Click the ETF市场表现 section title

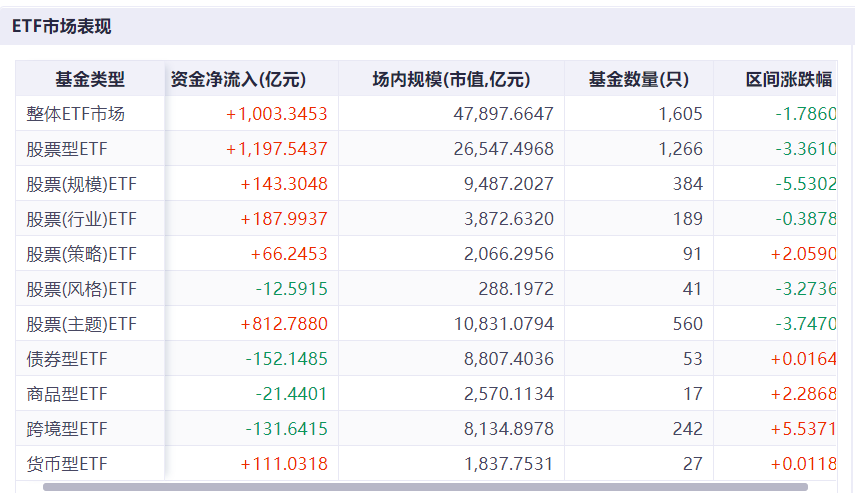(62, 26)
